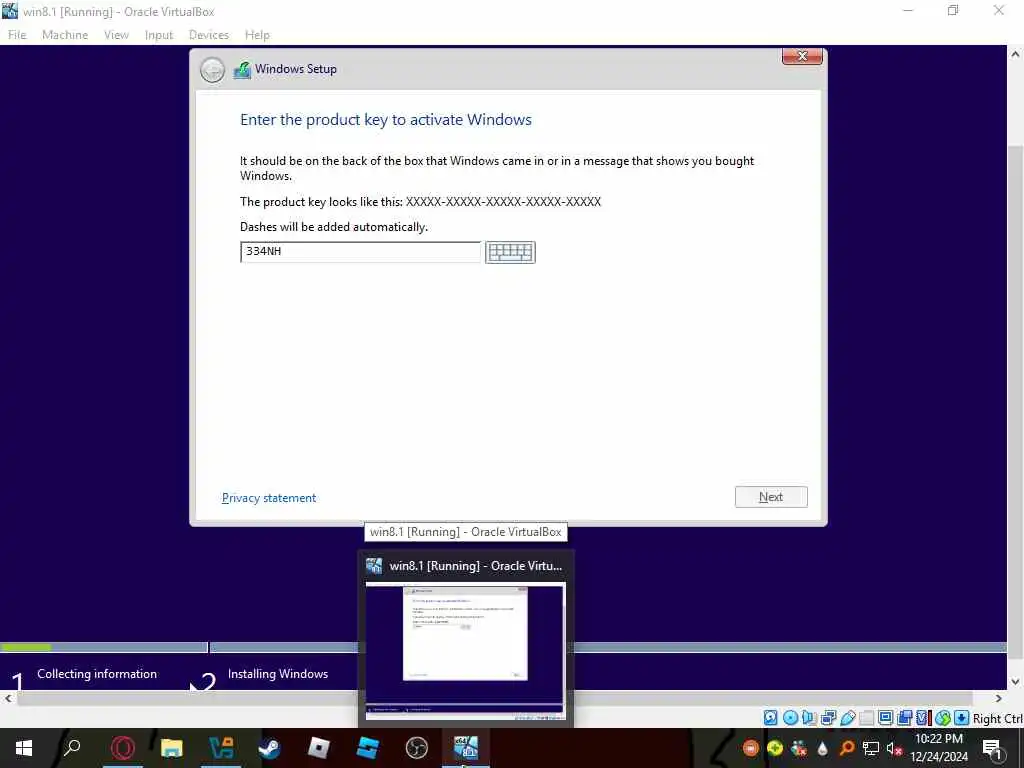Image resolution: width=1024 pixels, height=768 pixels.
Task: Launch Steam from taskbar
Action: [270, 748]
